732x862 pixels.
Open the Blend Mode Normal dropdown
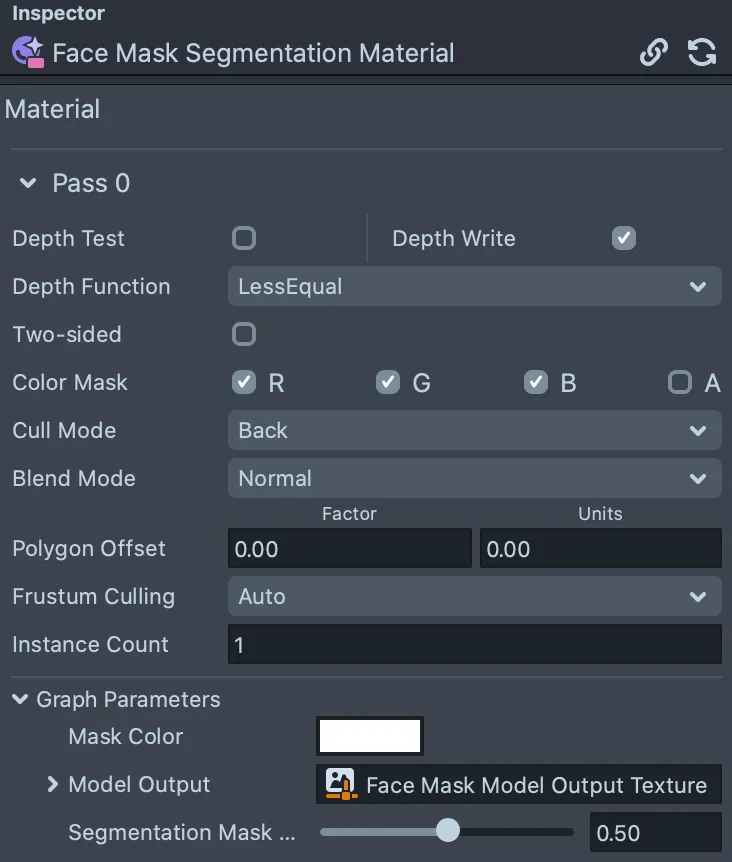tap(475, 478)
